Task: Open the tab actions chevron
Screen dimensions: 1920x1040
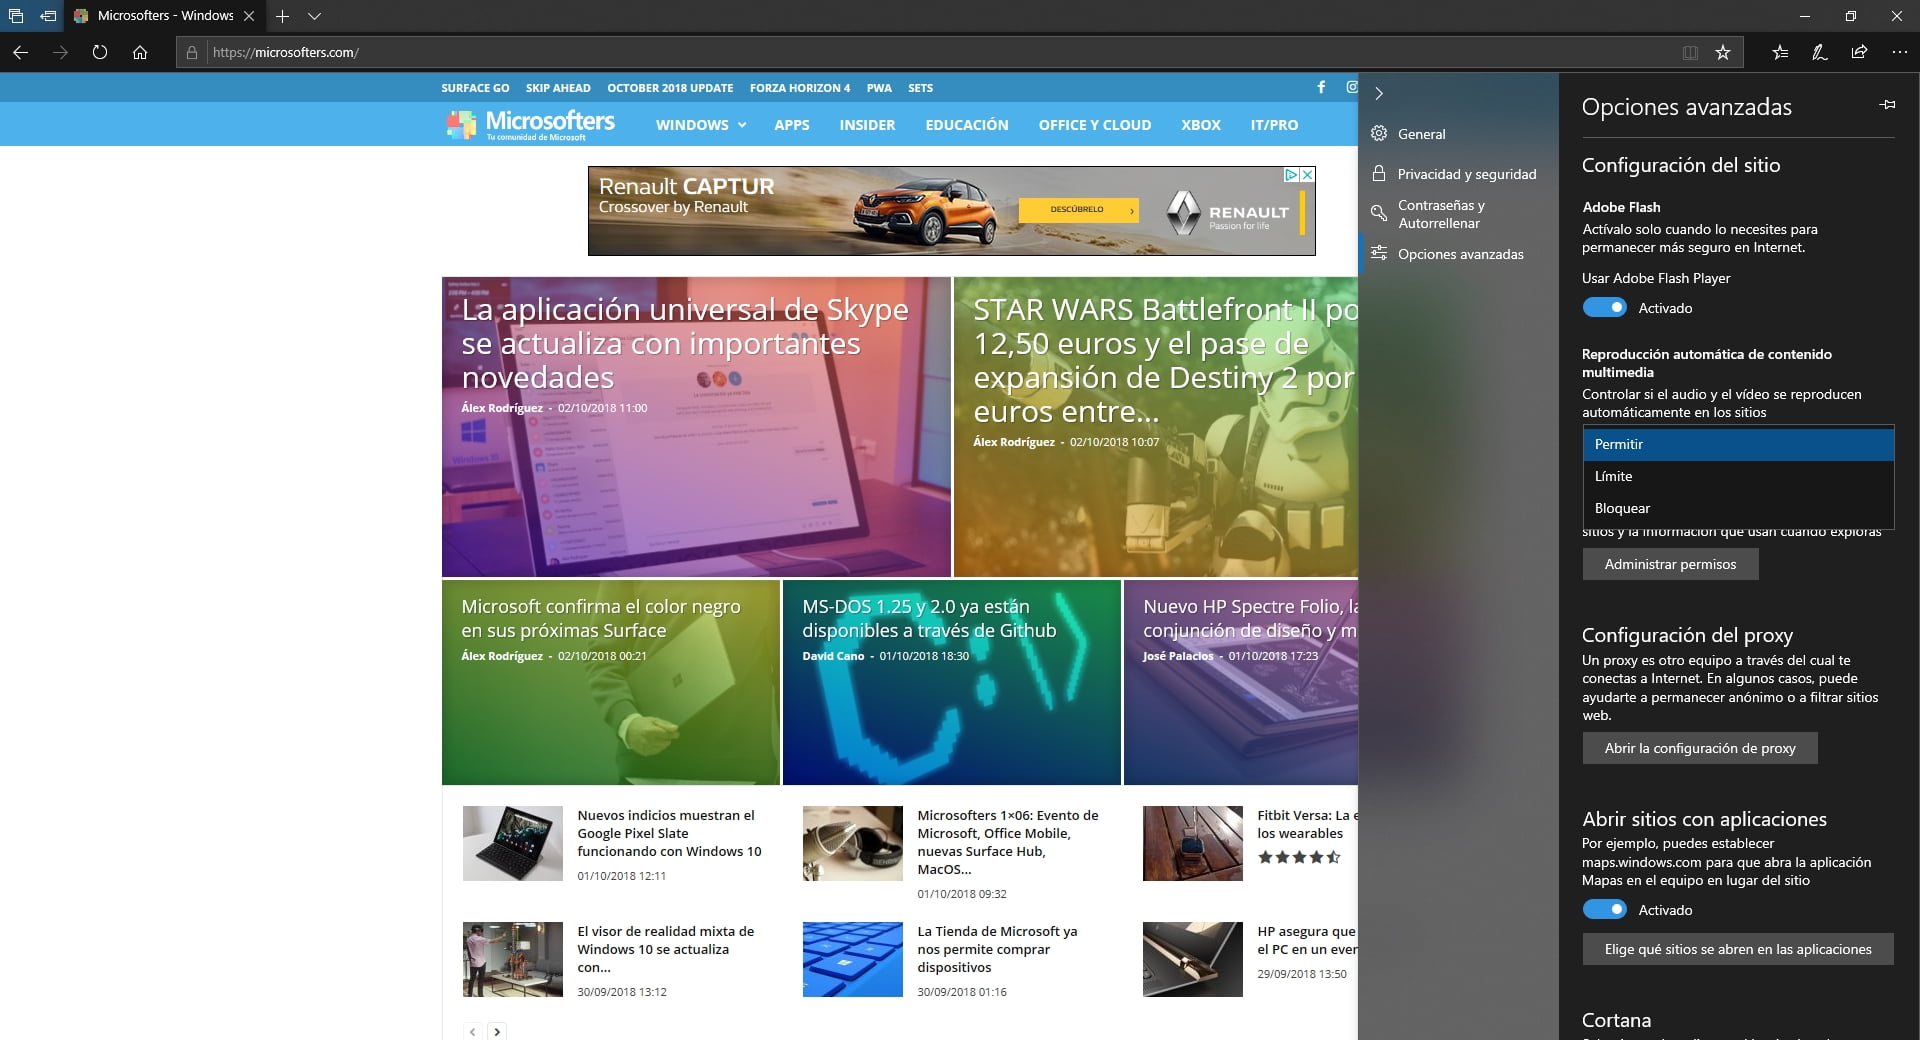Action: (x=316, y=16)
